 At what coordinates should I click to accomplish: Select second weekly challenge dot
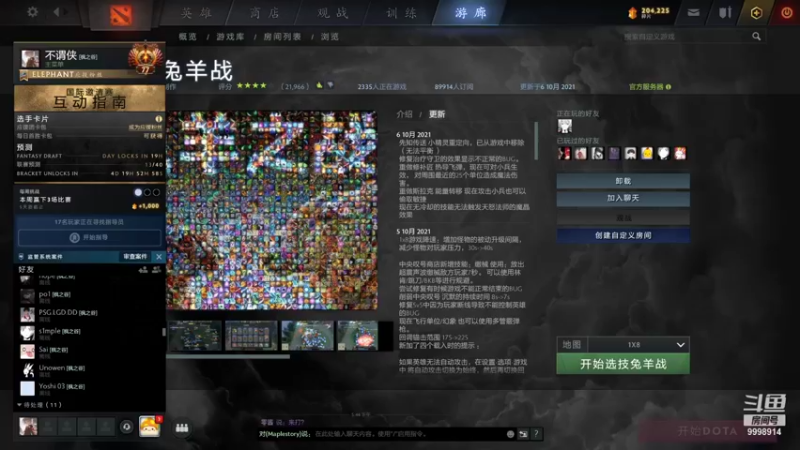[147, 192]
